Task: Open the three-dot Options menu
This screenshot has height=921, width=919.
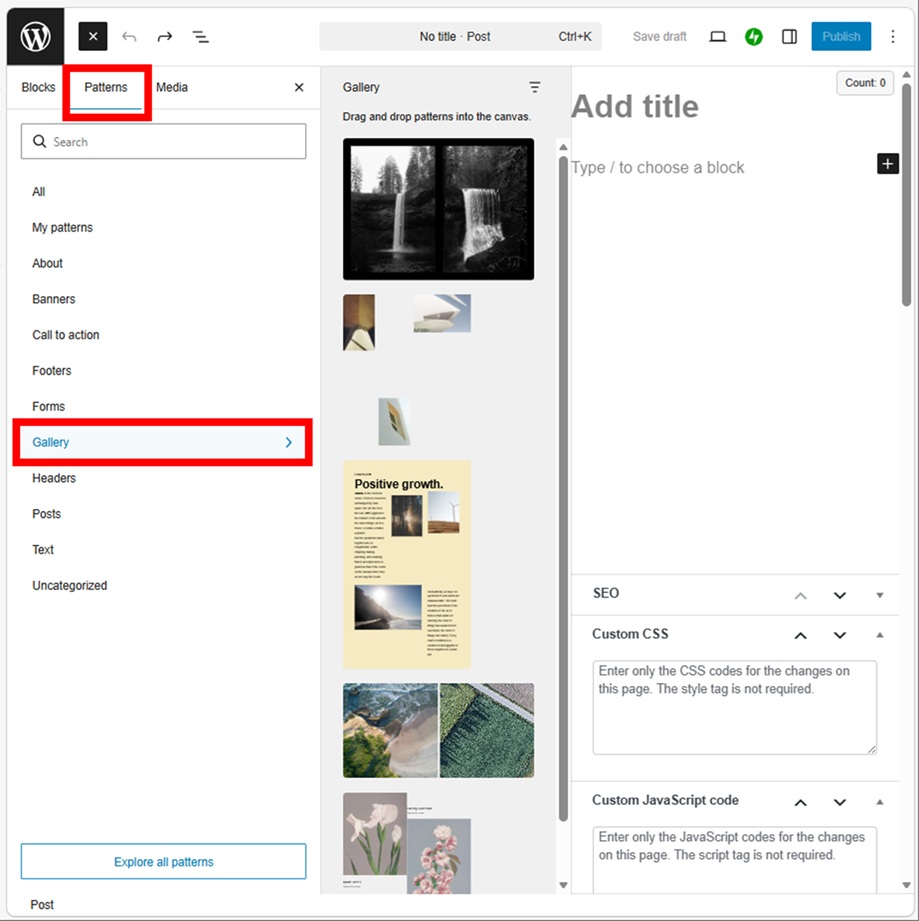Action: 893,37
